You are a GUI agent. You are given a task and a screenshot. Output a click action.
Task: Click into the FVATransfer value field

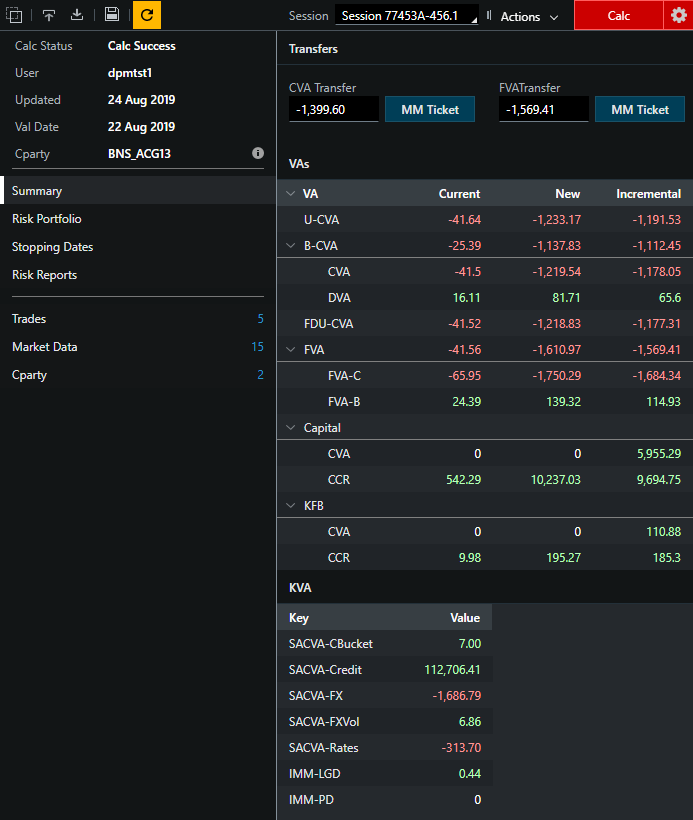click(x=543, y=110)
